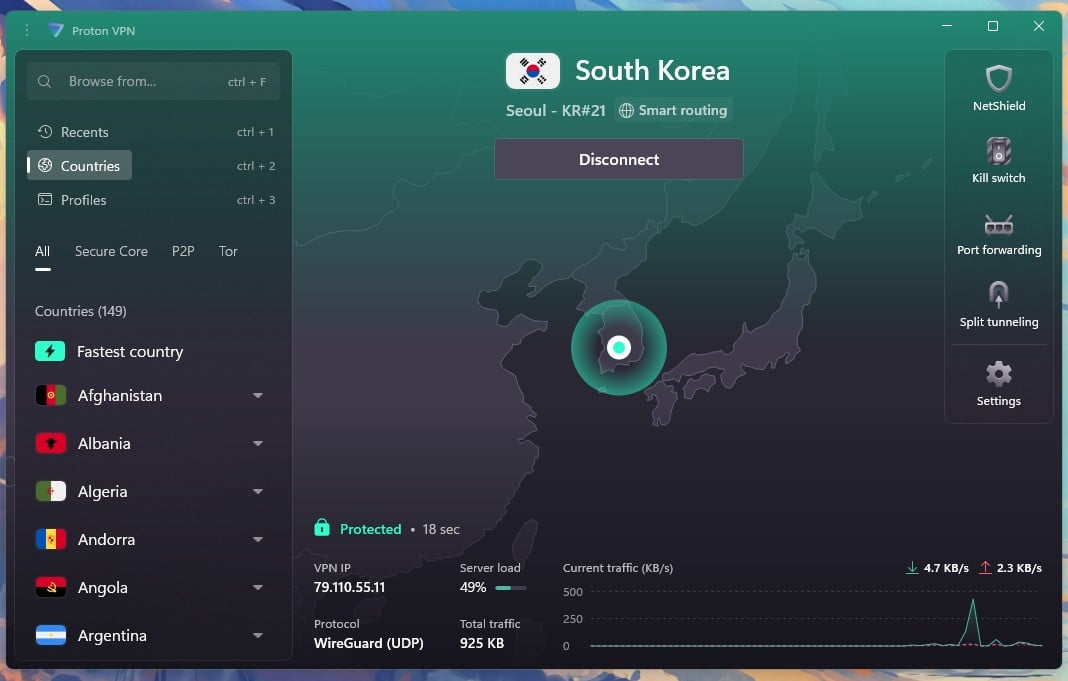The height and width of the screenshot is (681, 1068).
Task: Click the Smart routing label
Action: [x=682, y=110]
